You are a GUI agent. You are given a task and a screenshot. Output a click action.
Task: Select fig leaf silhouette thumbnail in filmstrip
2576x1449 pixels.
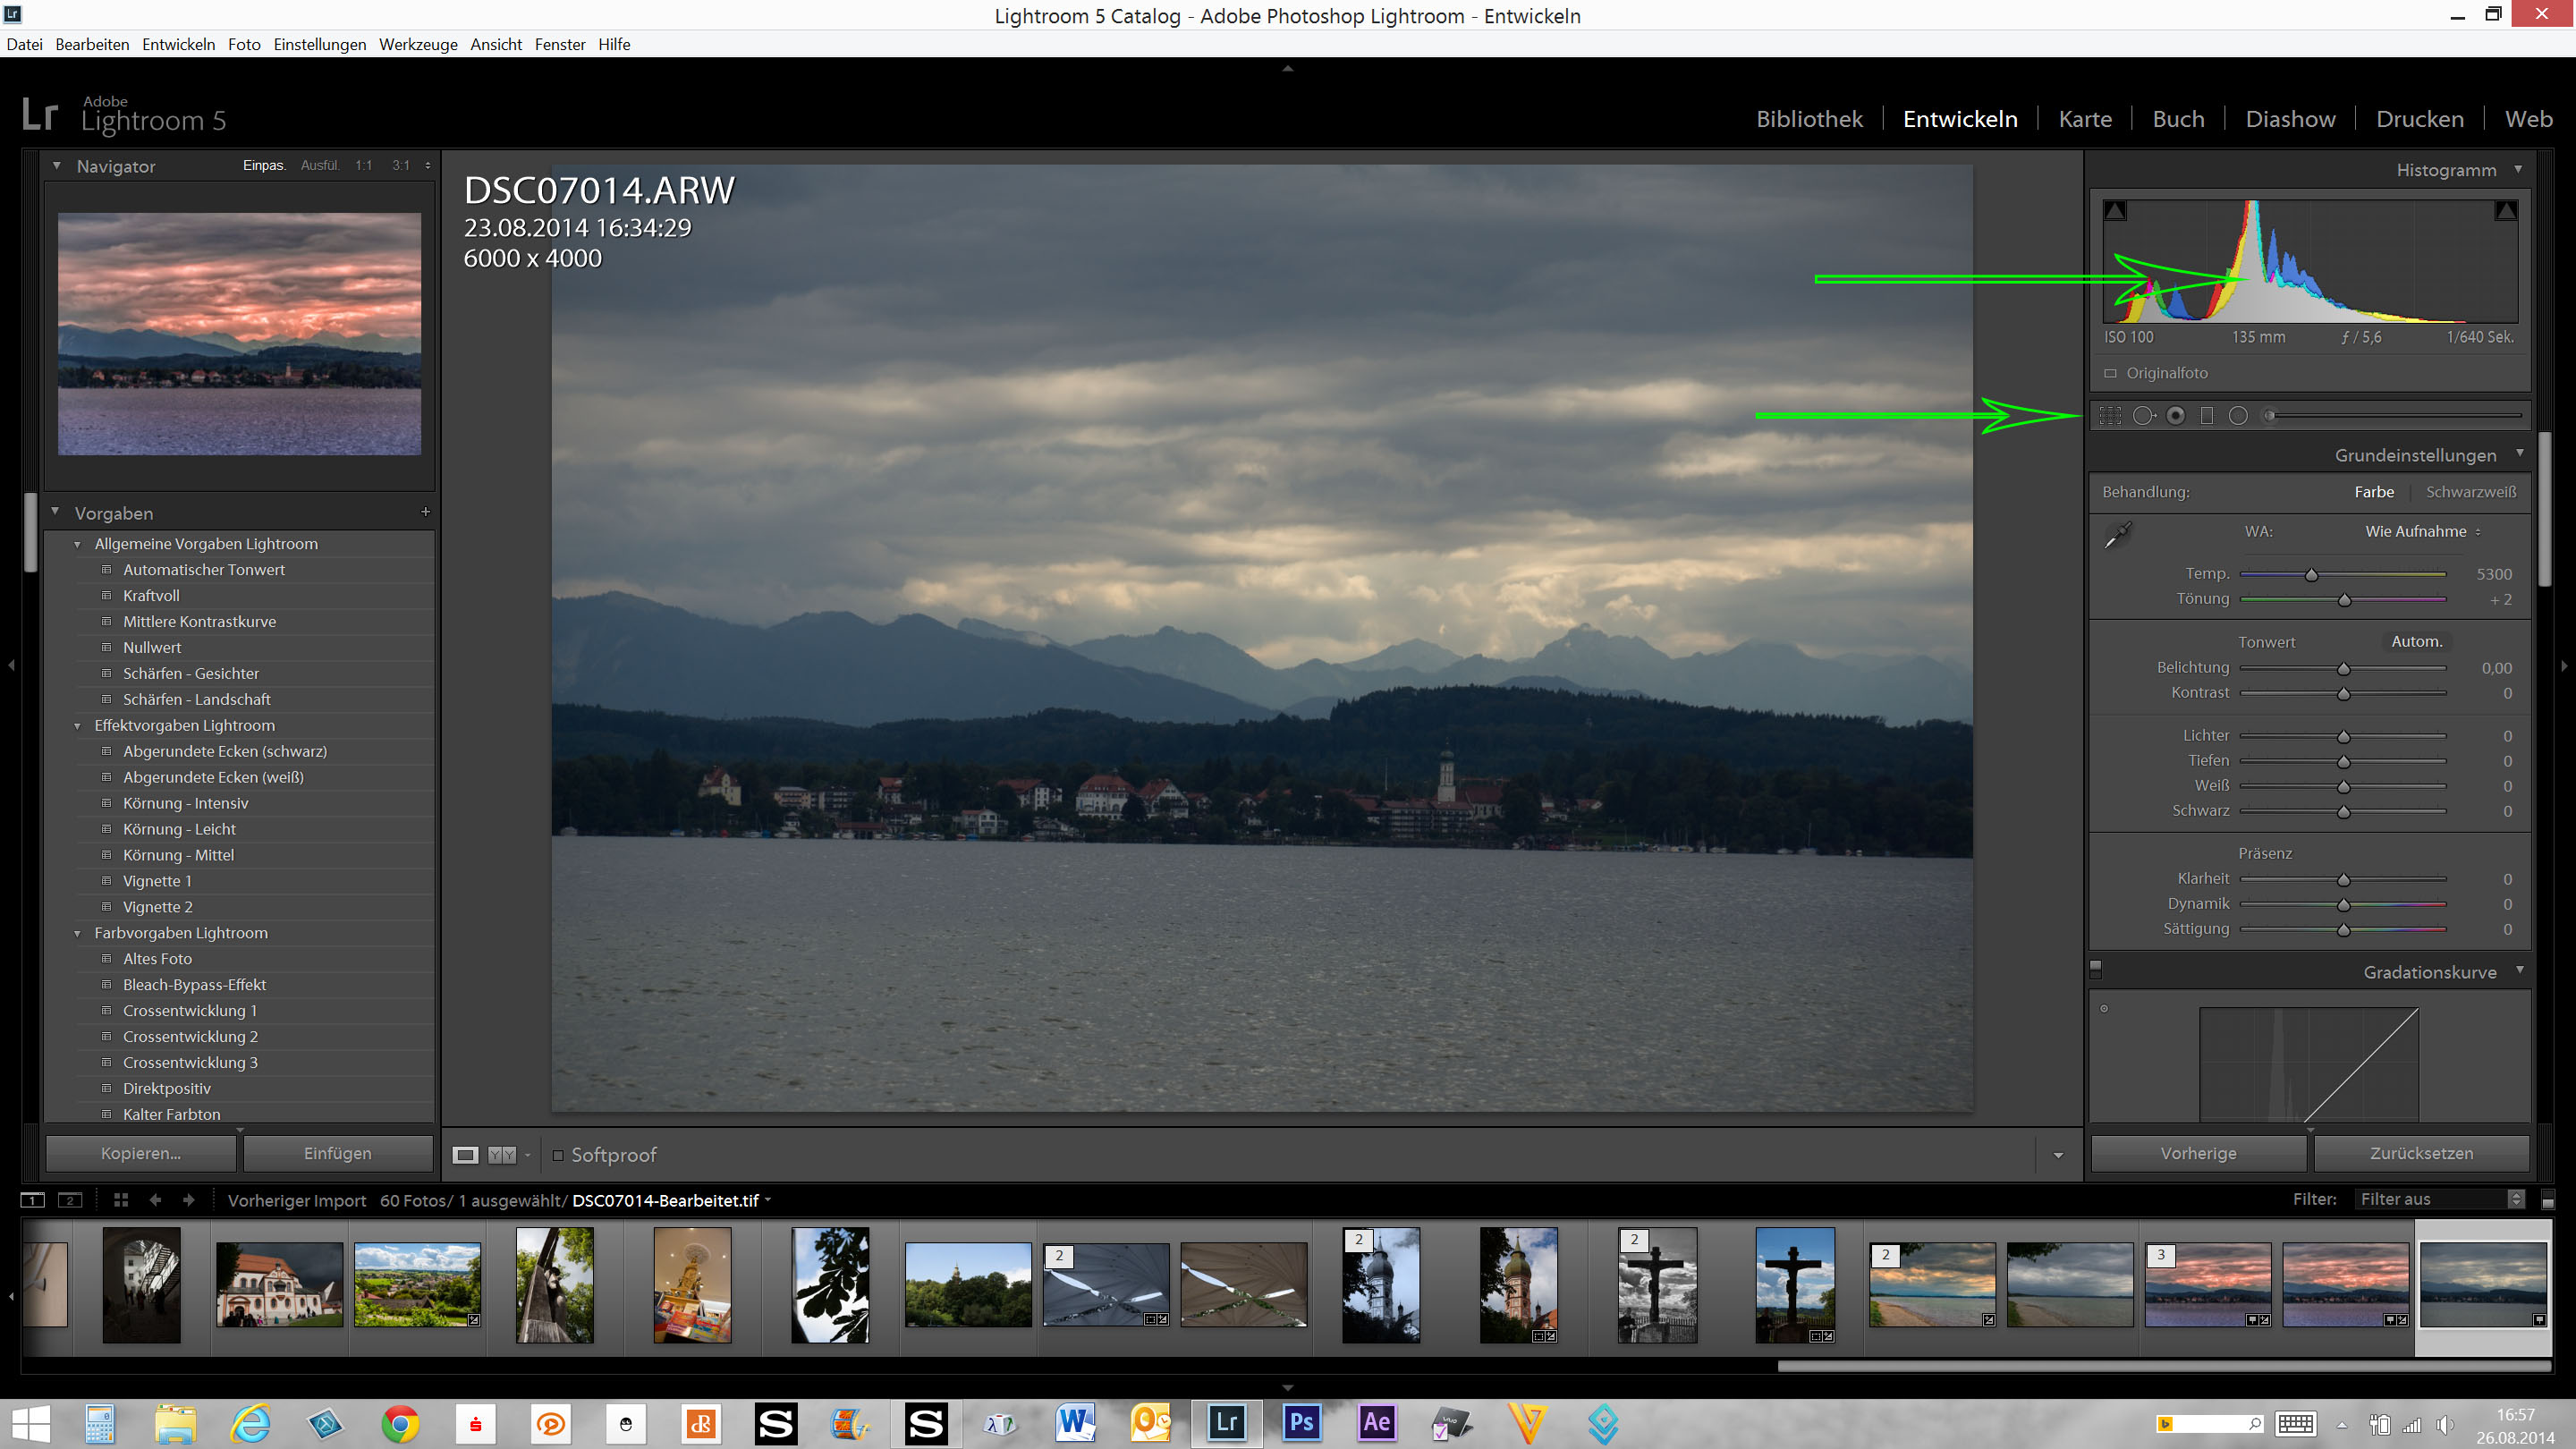[x=830, y=1284]
